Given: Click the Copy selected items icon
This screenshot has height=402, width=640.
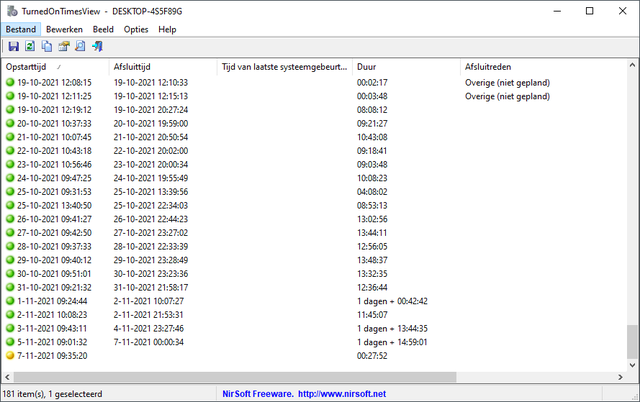Looking at the screenshot, I should click(47, 47).
